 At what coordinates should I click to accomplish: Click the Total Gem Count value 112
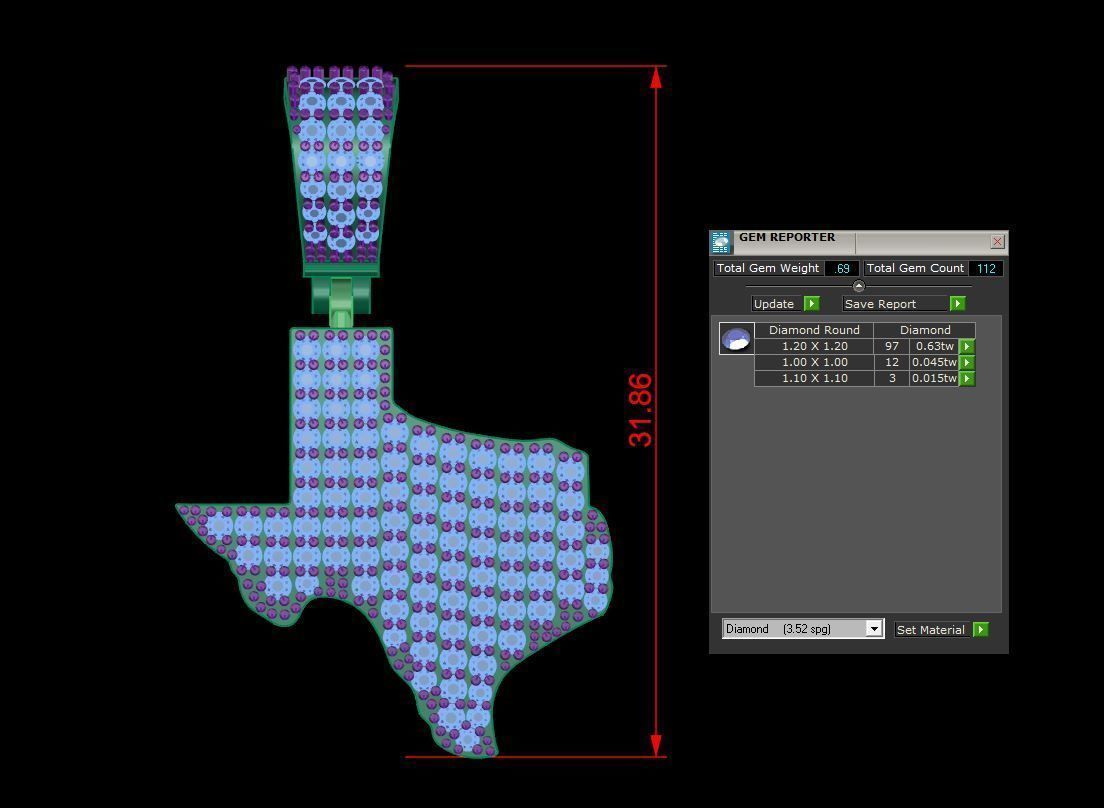pyautogui.click(x=986, y=268)
